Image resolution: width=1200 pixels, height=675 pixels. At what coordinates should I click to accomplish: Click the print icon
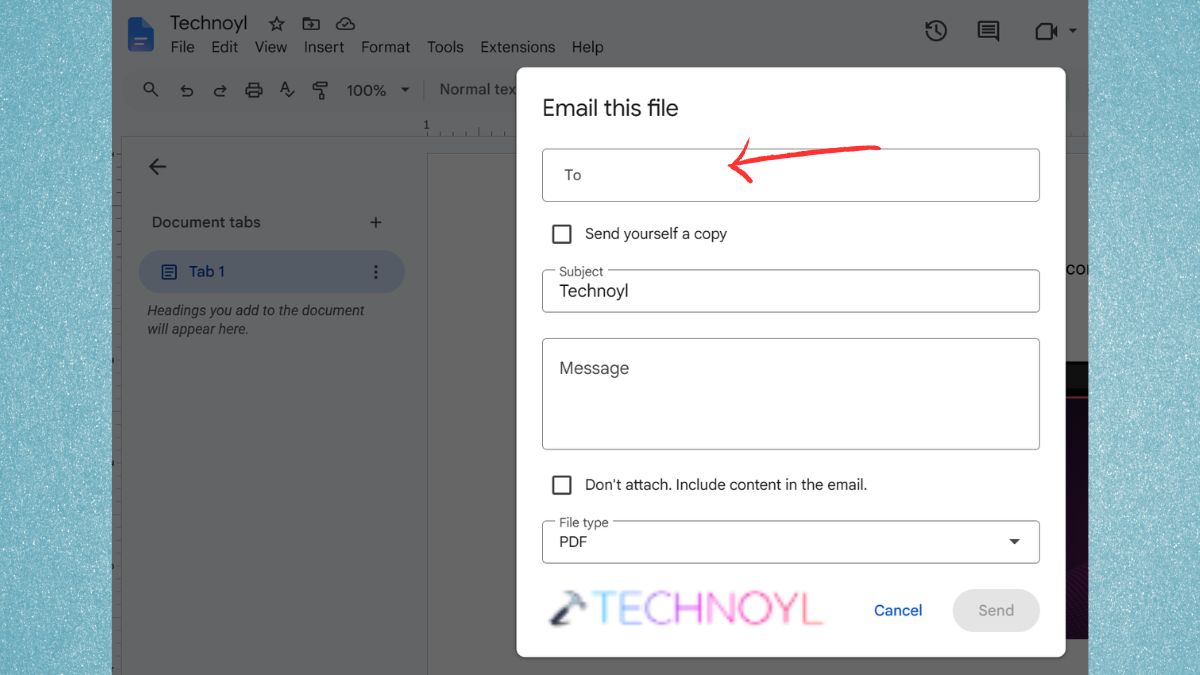point(254,90)
